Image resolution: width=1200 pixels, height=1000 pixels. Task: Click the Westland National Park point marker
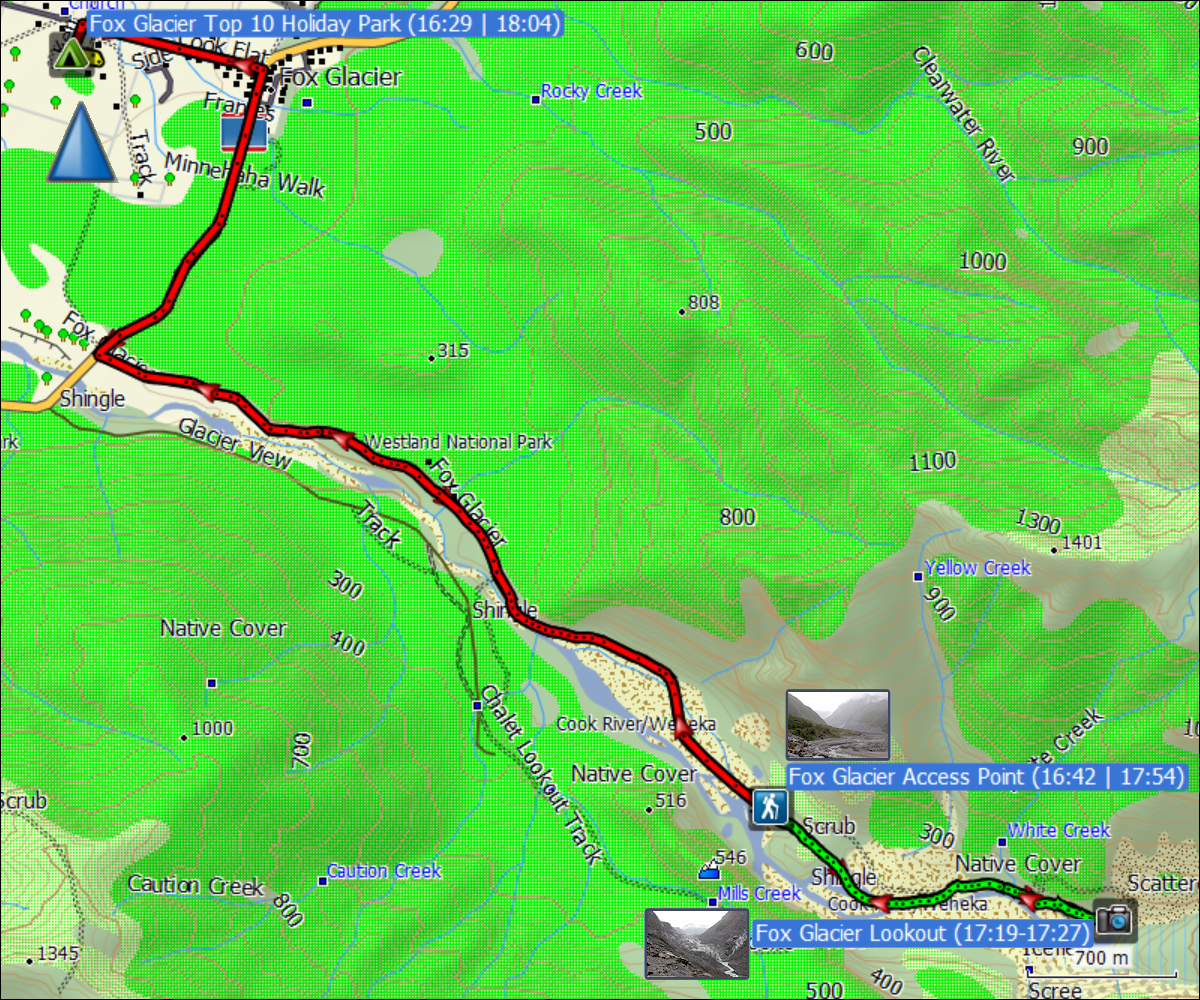[x=429, y=462]
